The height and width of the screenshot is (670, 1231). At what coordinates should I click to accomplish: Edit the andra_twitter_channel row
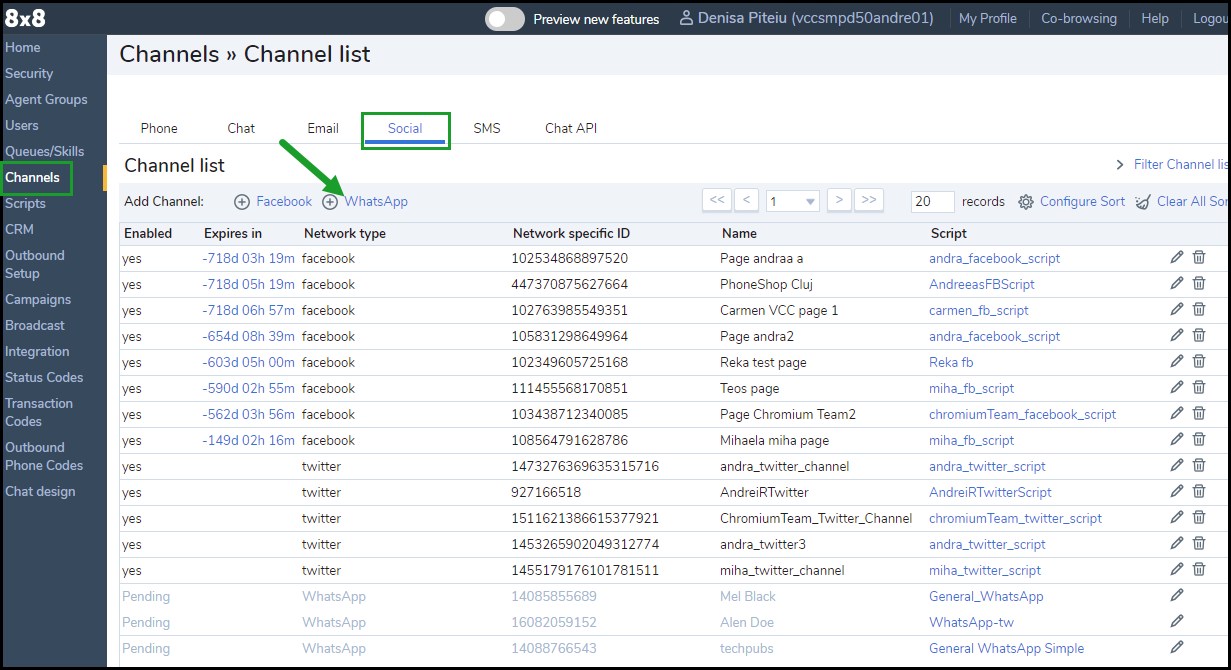1177,465
